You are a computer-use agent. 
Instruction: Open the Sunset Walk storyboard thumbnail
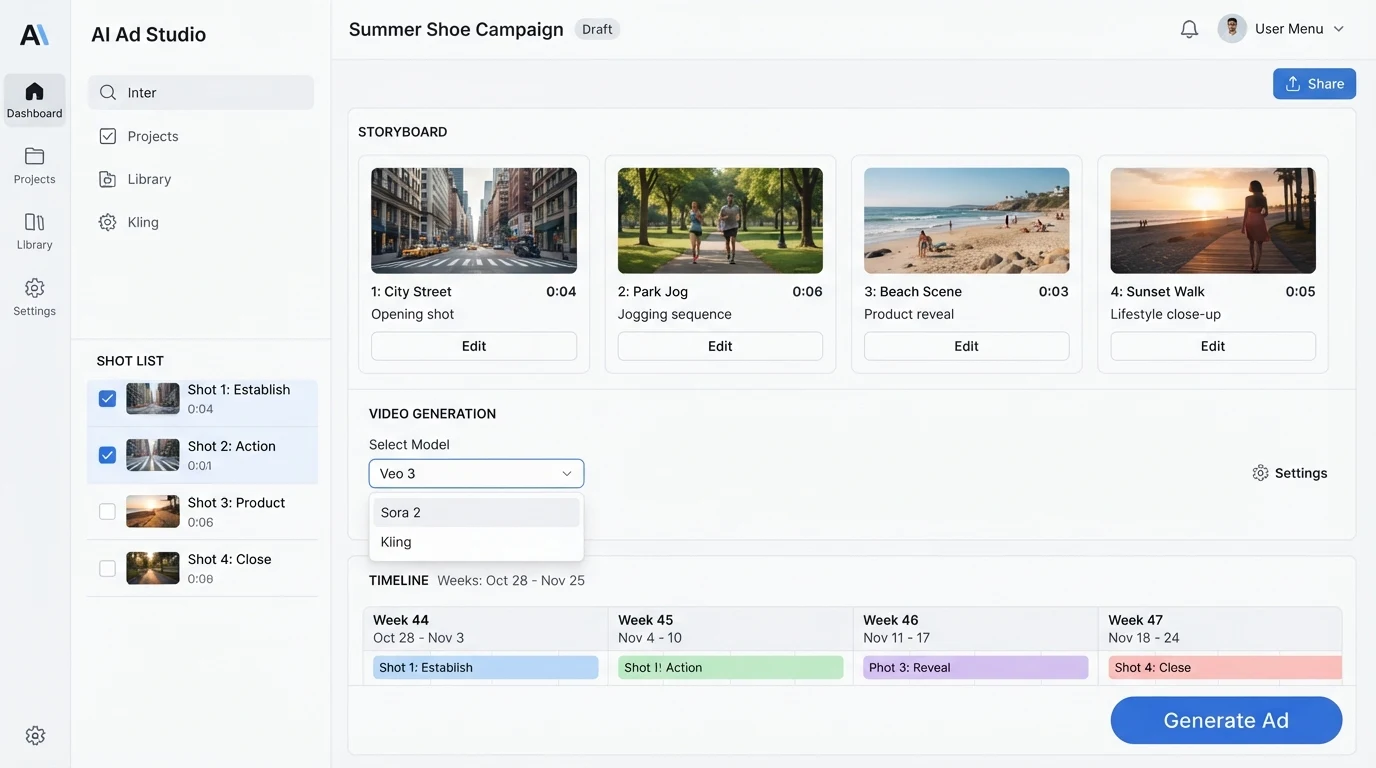(1213, 221)
